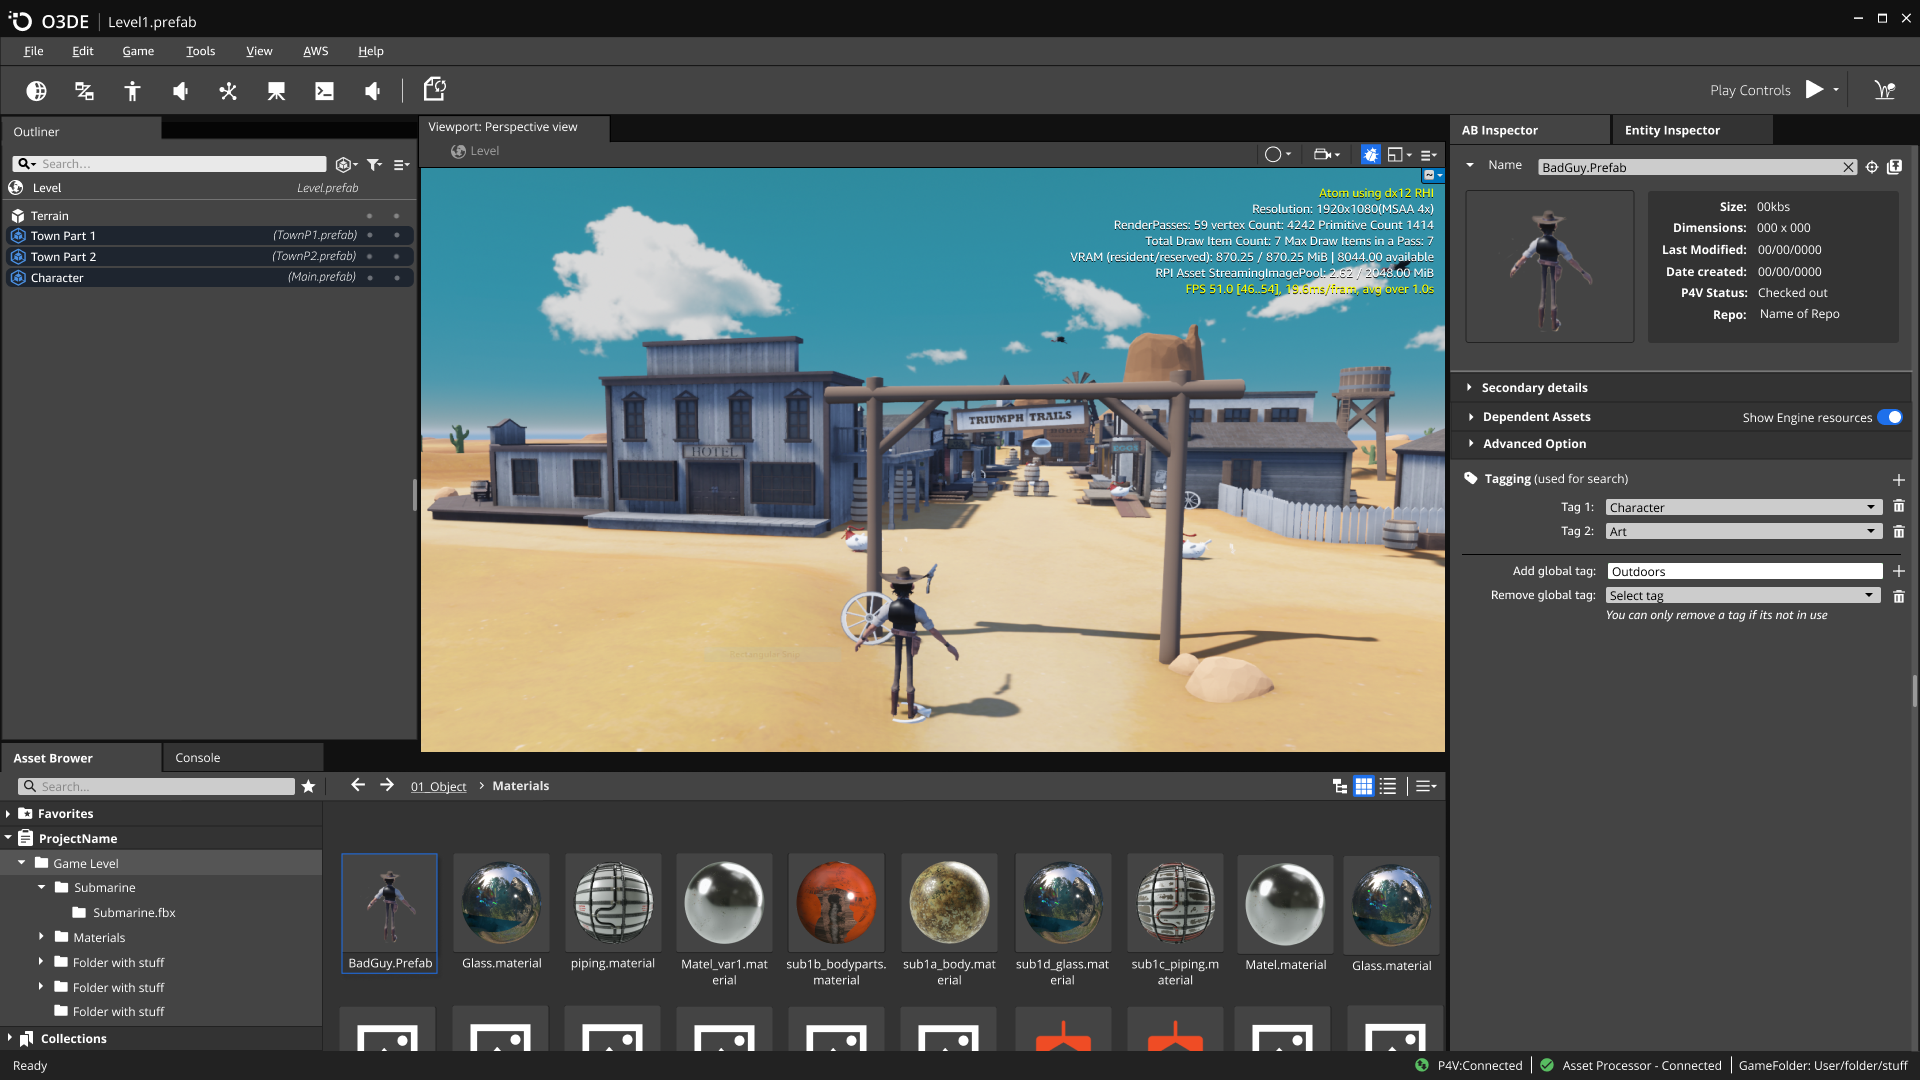The height and width of the screenshot is (1080, 1920).
Task: Open the editor console terminal icon
Action: pyautogui.click(x=324, y=90)
